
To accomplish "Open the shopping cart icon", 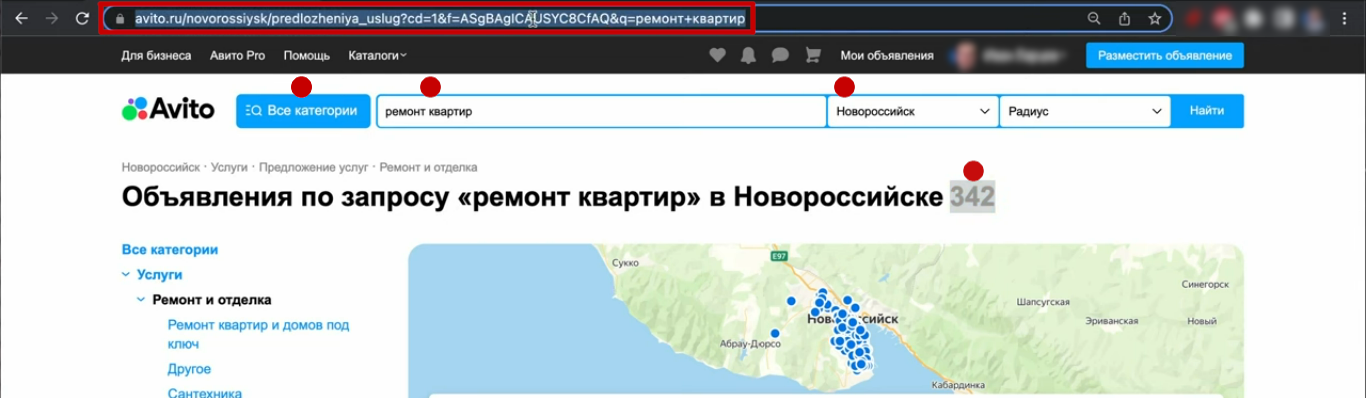I will click(x=812, y=56).
